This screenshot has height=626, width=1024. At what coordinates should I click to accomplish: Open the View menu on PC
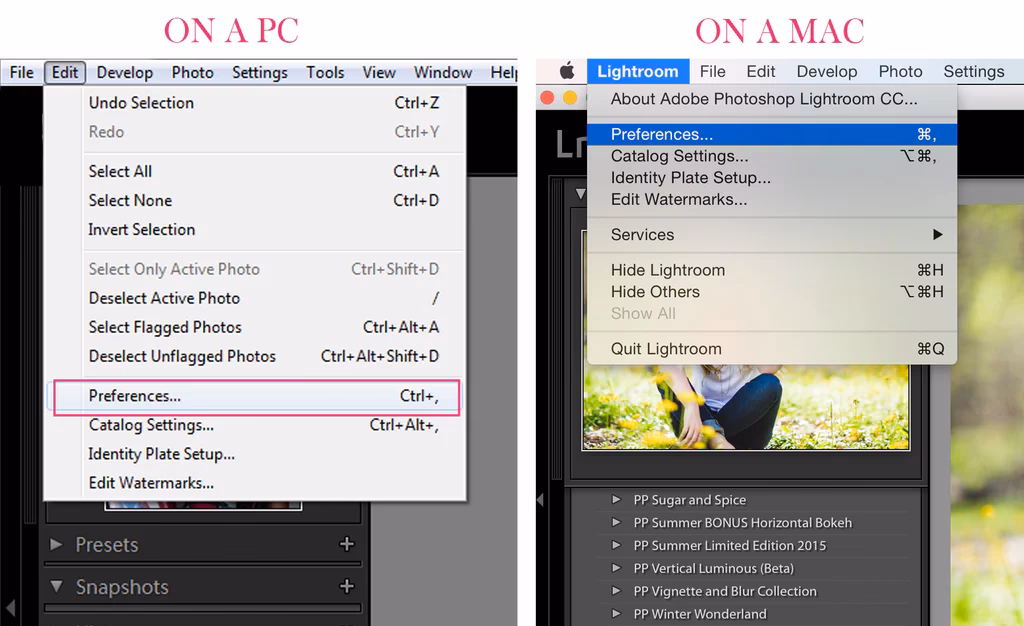pos(379,72)
